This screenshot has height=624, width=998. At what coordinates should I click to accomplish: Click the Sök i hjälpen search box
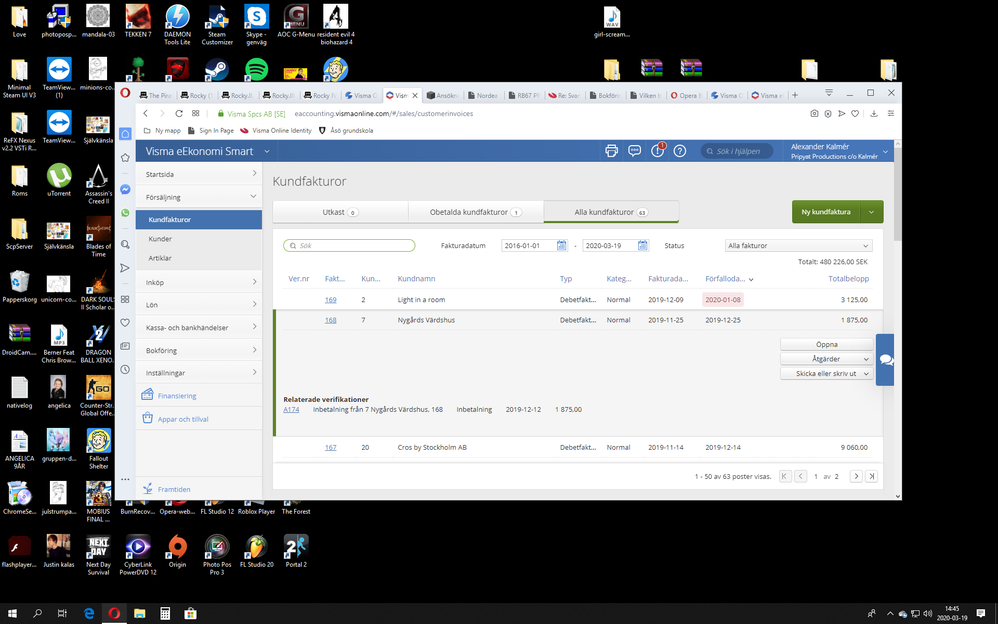(x=737, y=151)
